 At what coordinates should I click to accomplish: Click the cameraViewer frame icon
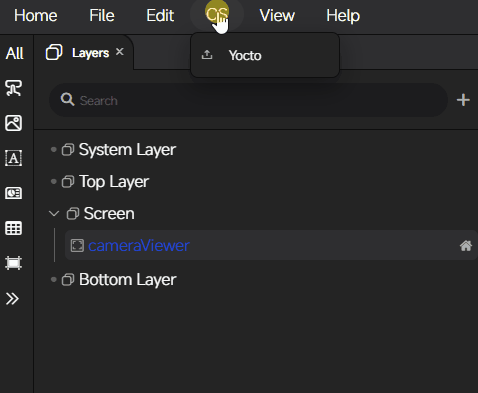coord(77,246)
